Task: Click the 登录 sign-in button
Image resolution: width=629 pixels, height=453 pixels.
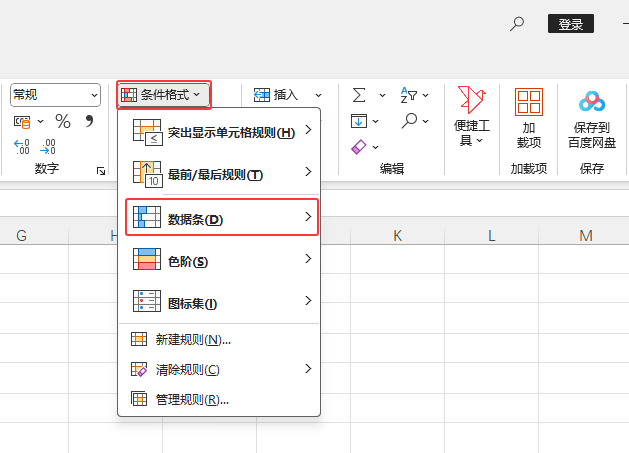Action: coord(571,24)
